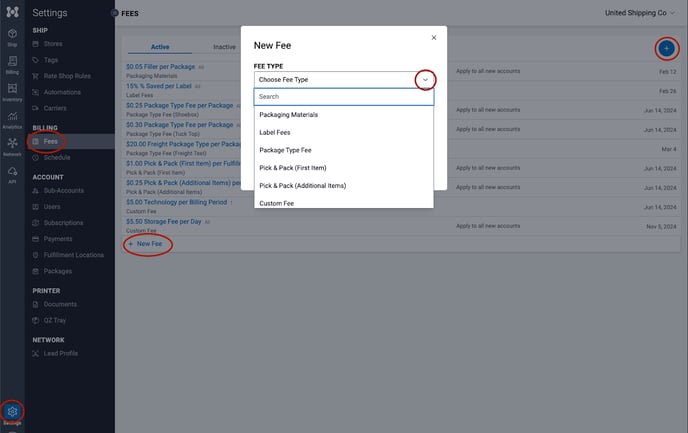Open 15% % Saved per Label fee
Screen dimensions: 688x433
click(158, 86)
